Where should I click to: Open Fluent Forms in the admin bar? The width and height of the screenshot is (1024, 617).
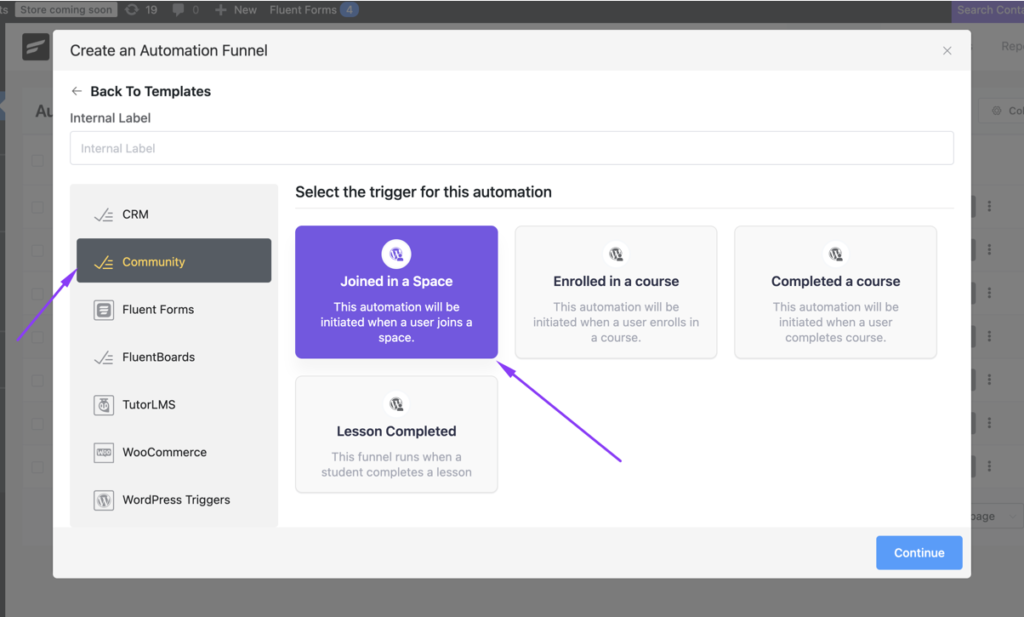pyautogui.click(x=313, y=10)
